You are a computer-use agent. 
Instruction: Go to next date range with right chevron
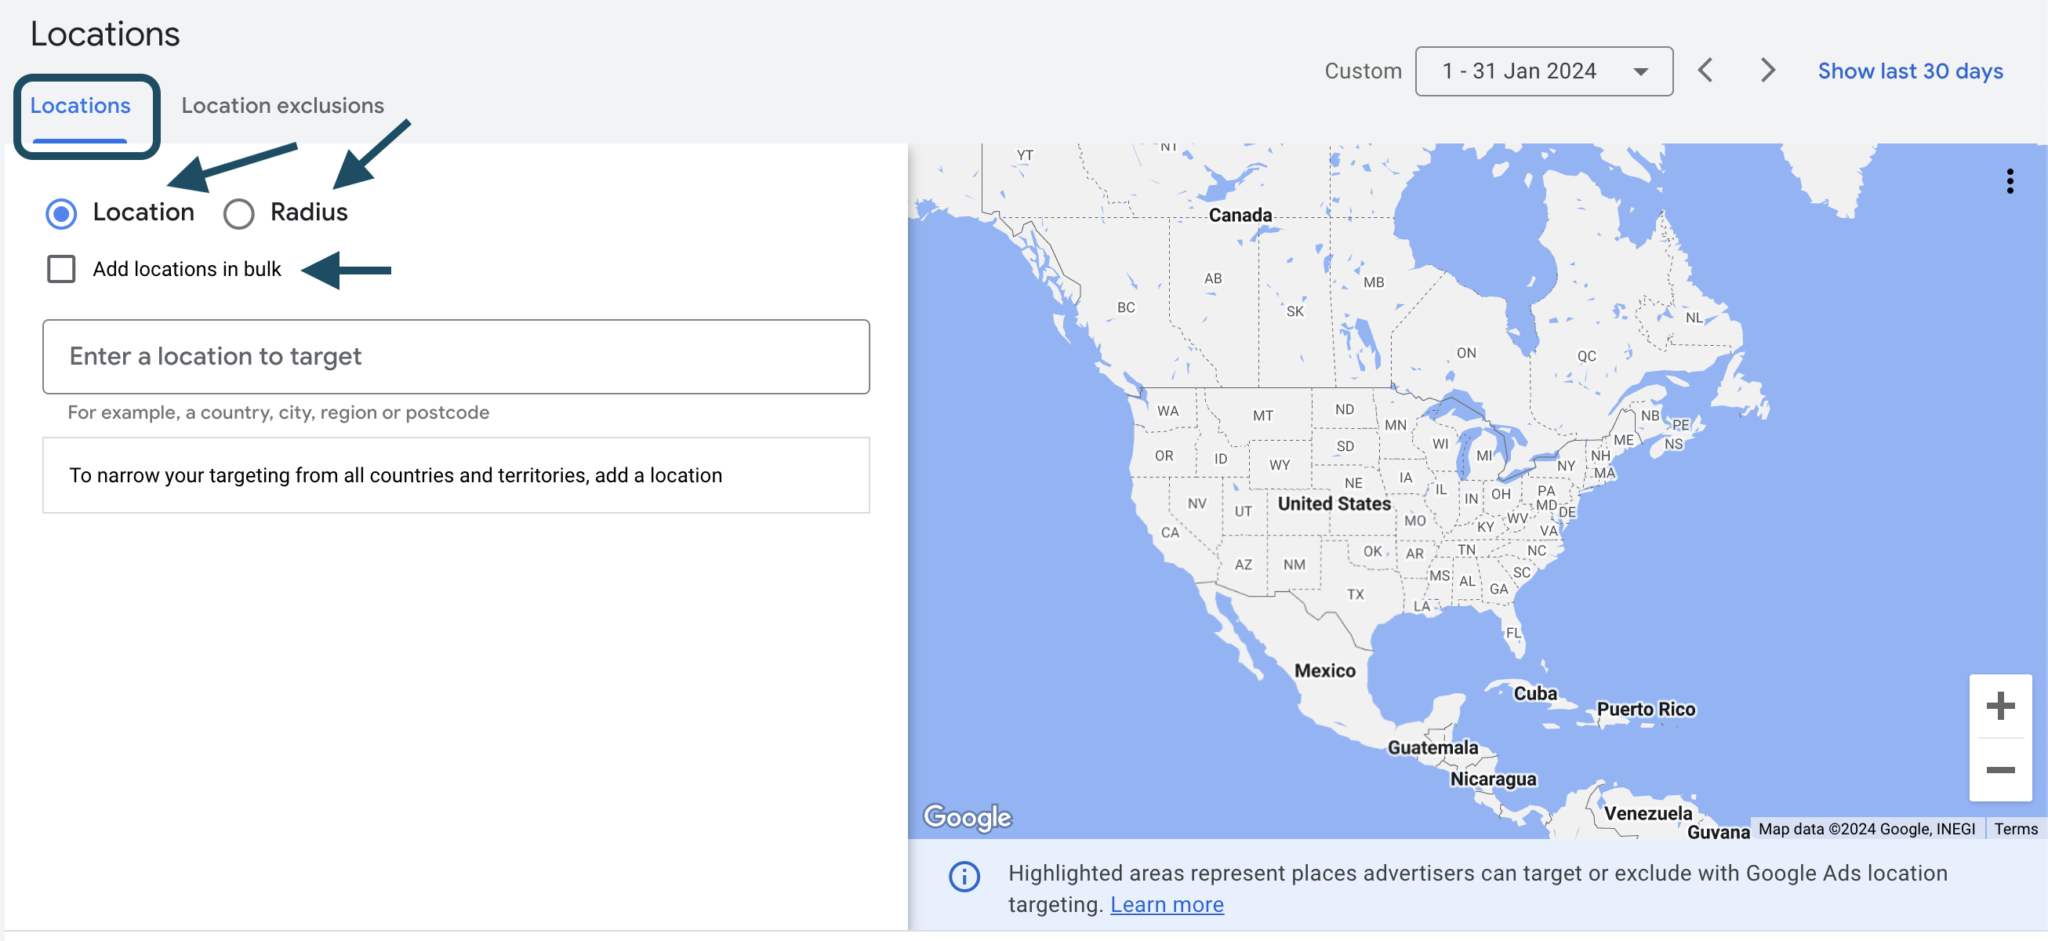[x=1768, y=70]
